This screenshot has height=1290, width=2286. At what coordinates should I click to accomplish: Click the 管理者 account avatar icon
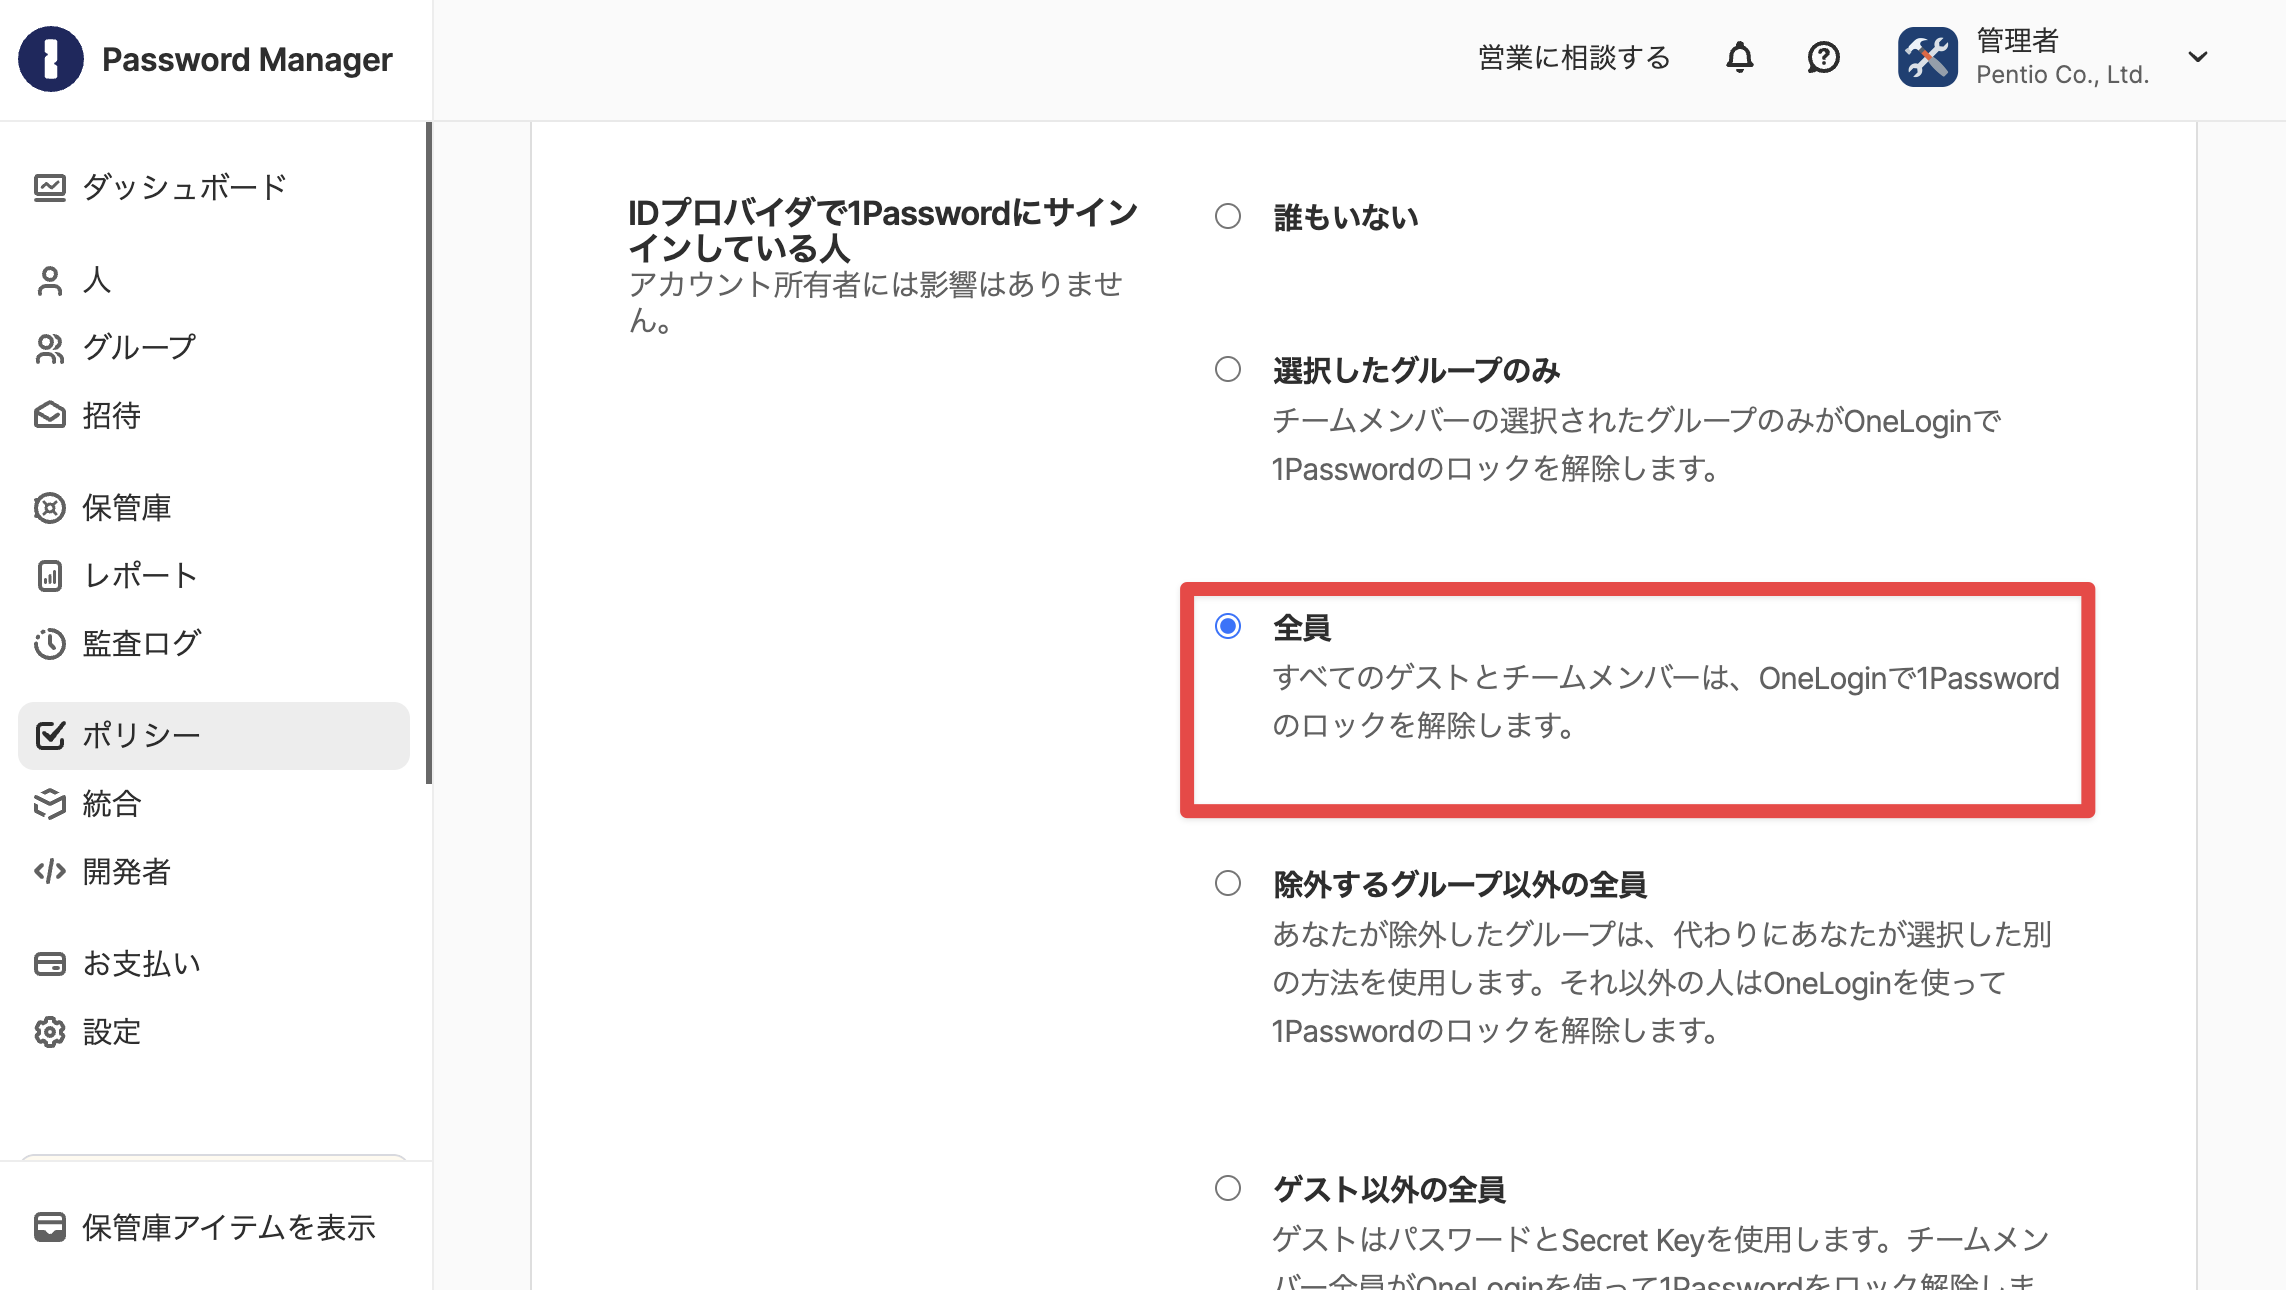click(1928, 58)
